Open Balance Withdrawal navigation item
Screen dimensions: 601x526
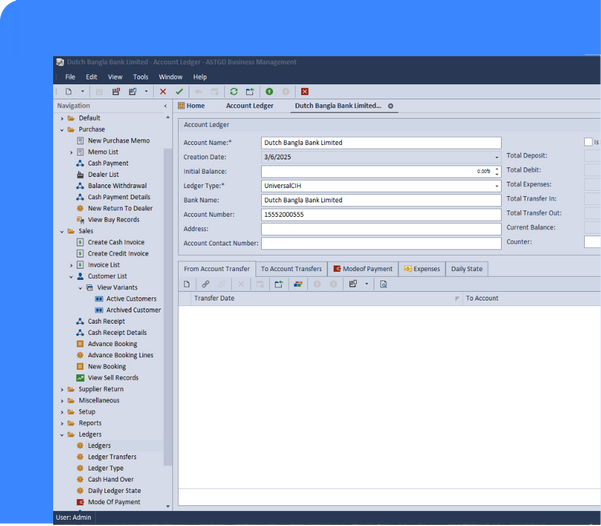click(x=117, y=186)
